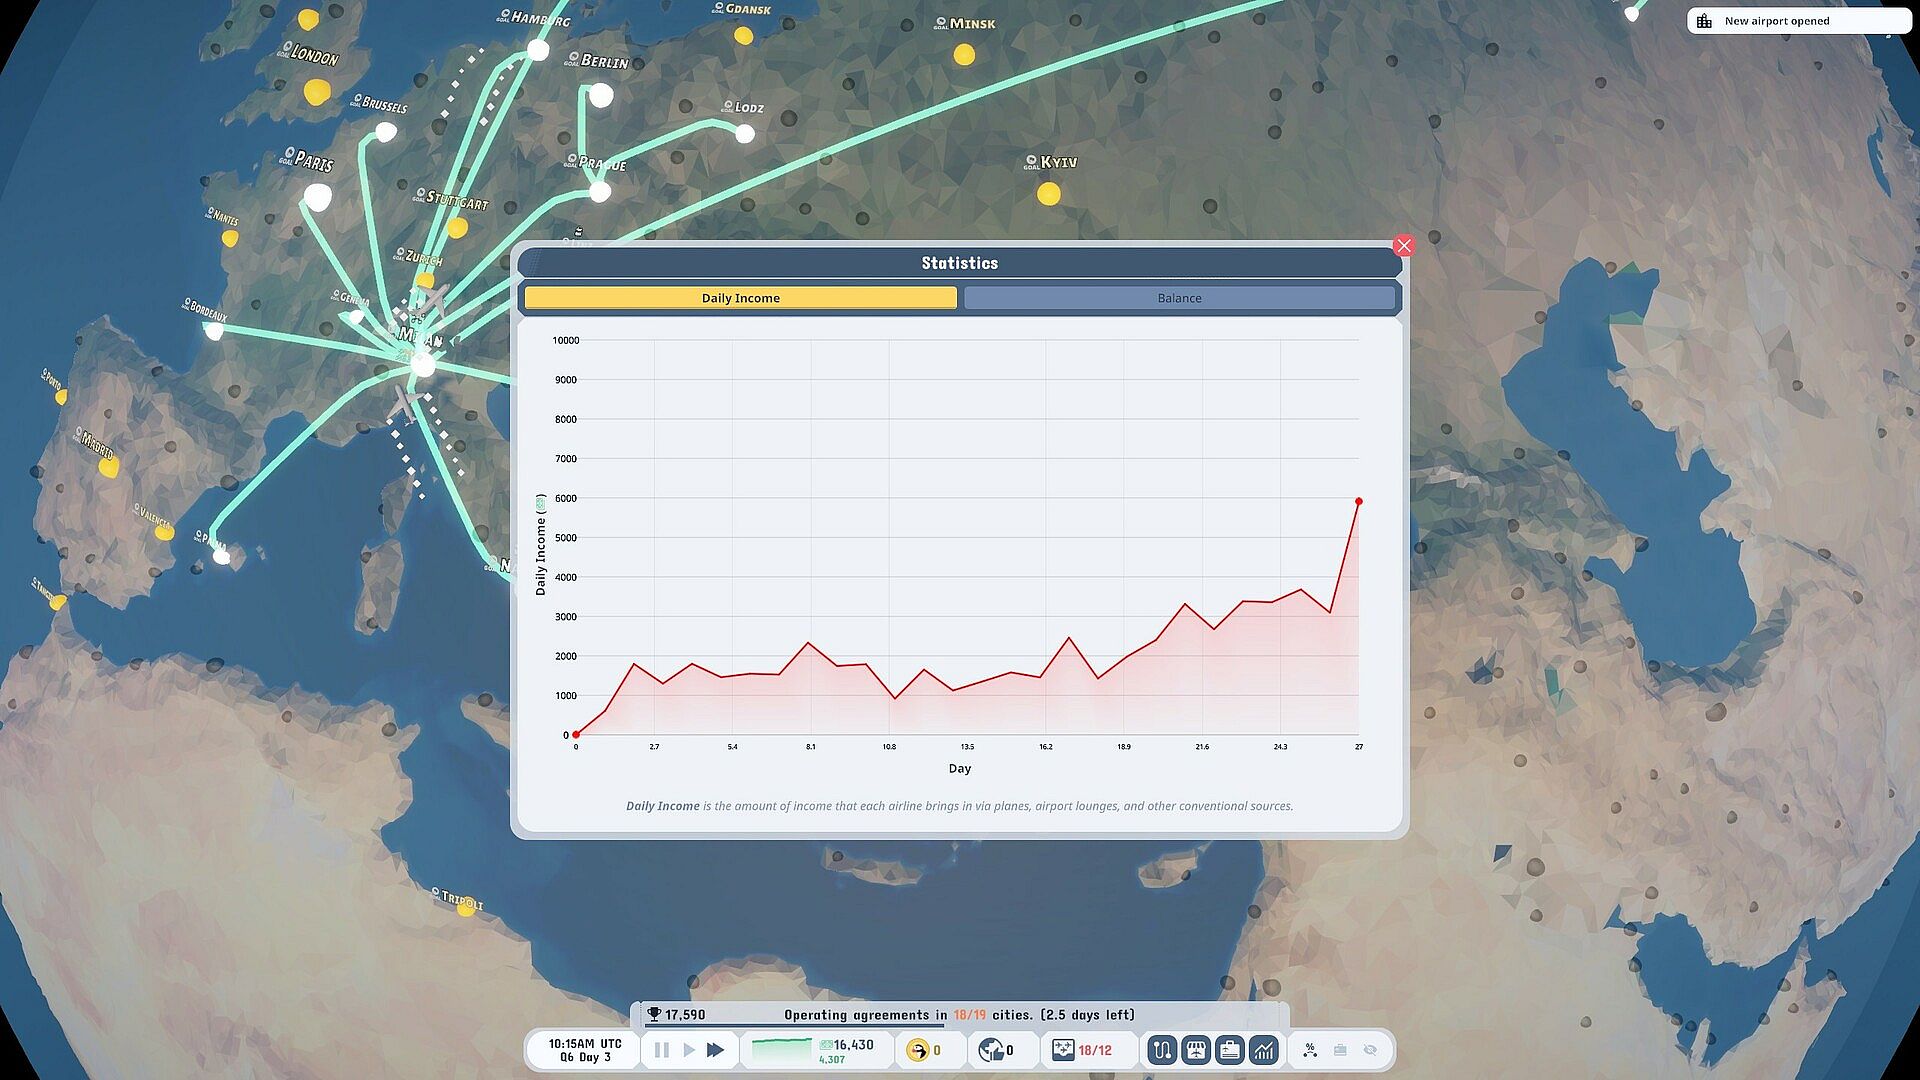Toggle the hidden eye visibility overlay
Screen dimensions: 1920x1080
coord(1370,1050)
